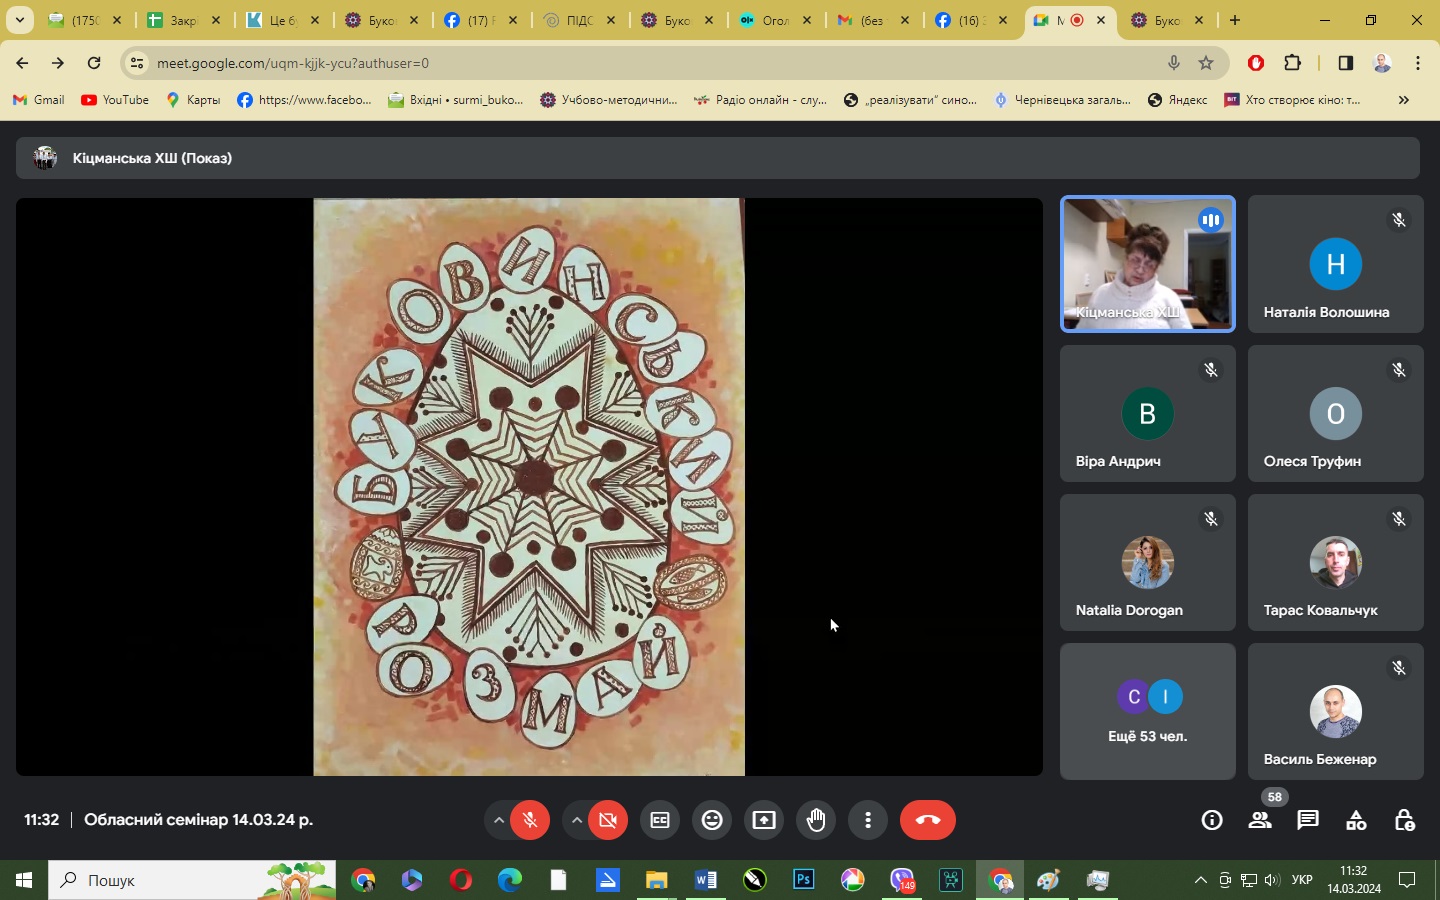Open the Учбово-методични bookmark

point(608,100)
